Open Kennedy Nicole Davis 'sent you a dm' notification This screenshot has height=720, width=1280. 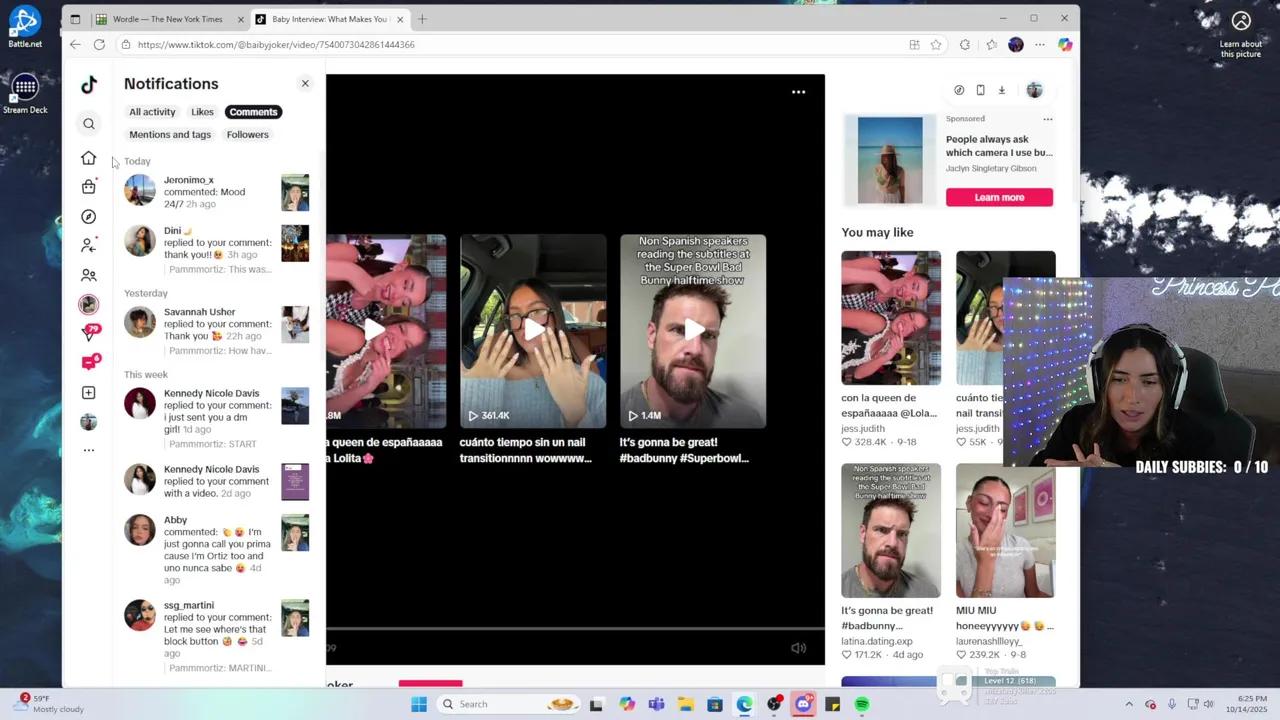[217, 418]
